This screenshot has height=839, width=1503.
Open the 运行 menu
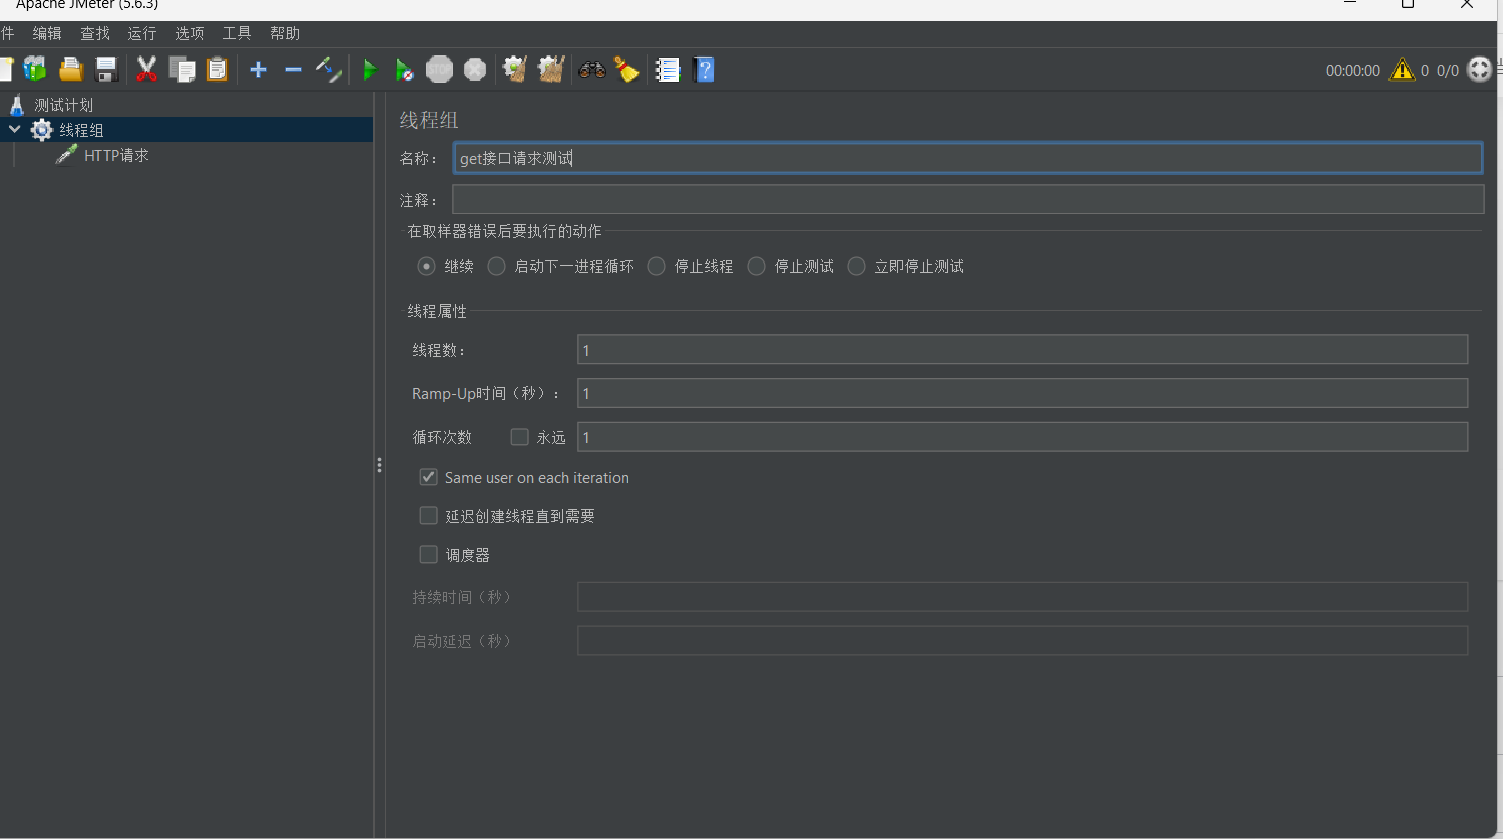[x=142, y=34]
